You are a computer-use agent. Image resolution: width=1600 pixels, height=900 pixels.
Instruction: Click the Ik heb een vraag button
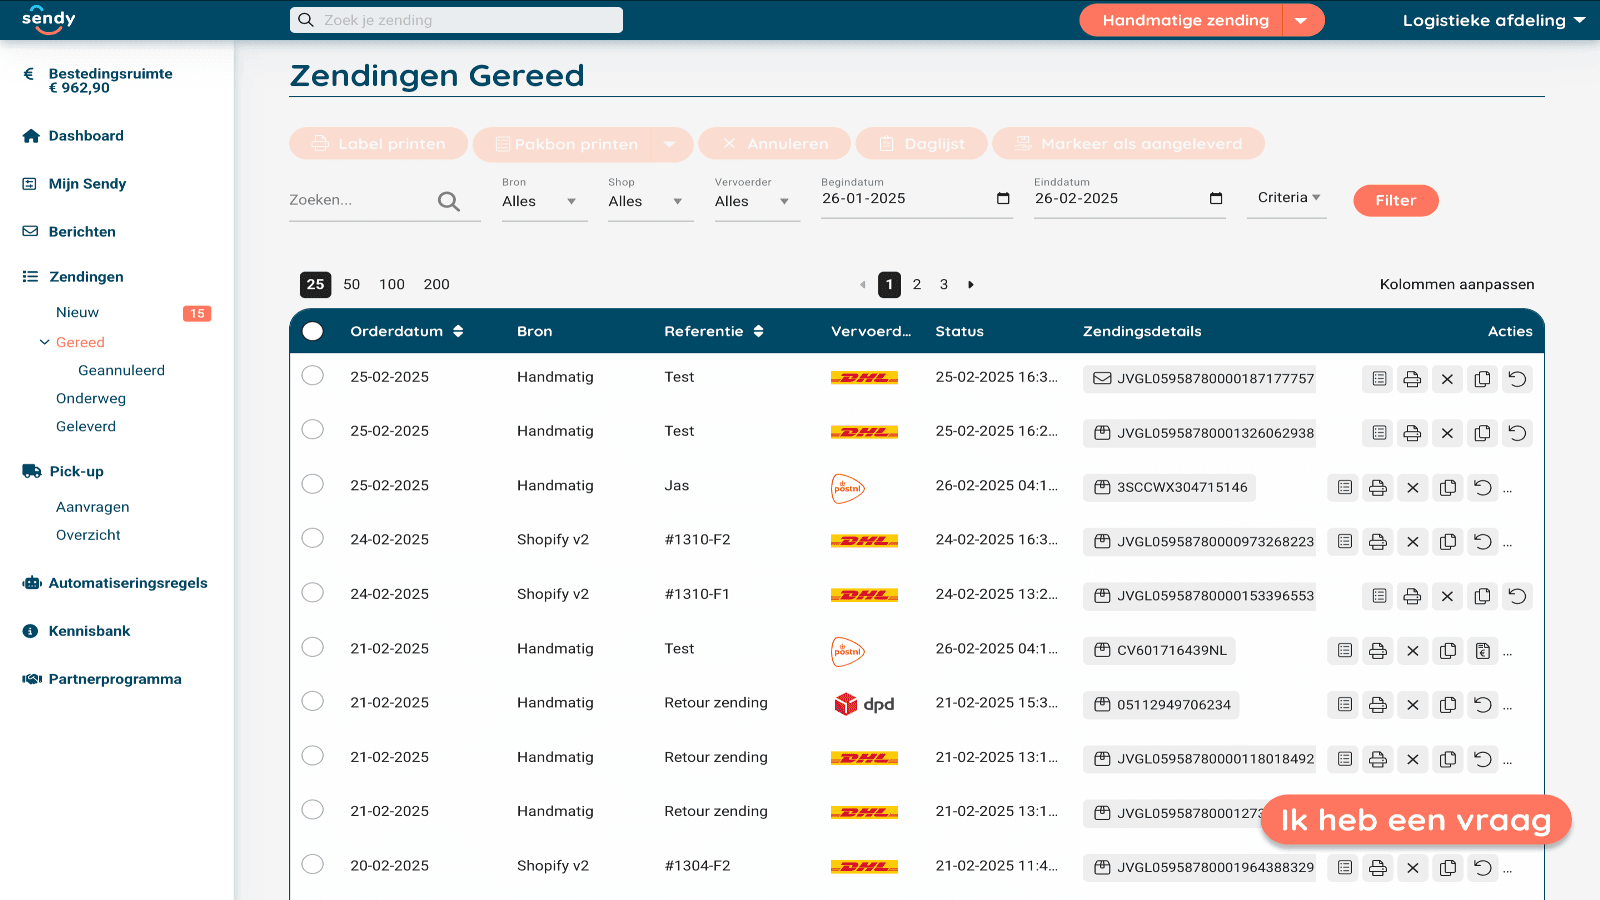(1414, 819)
